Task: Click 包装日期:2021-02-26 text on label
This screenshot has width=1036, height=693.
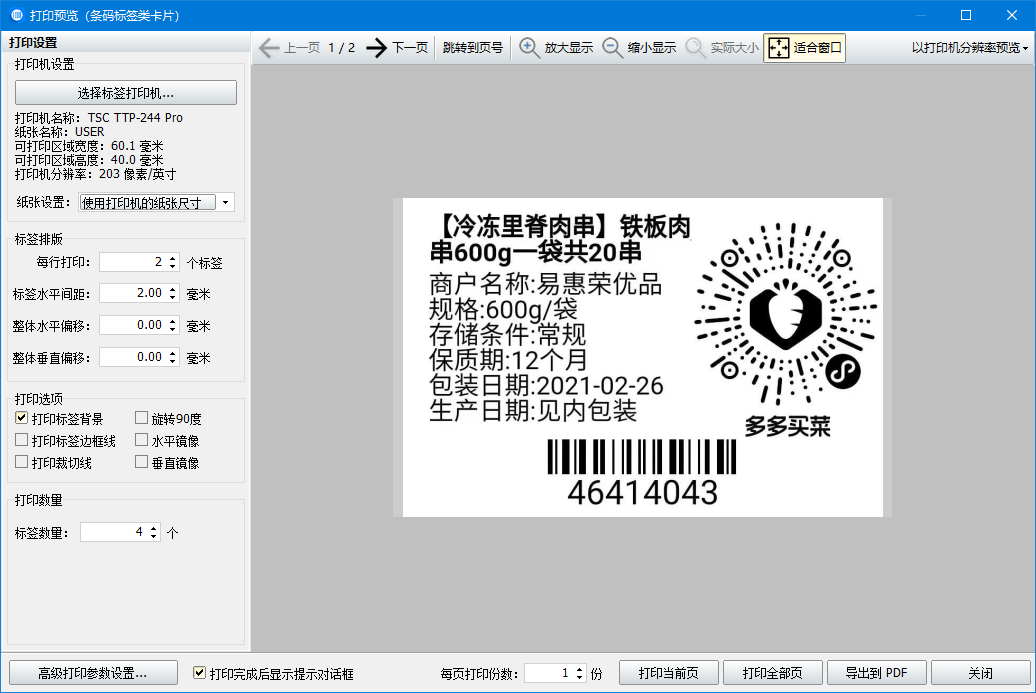Action: click(546, 386)
